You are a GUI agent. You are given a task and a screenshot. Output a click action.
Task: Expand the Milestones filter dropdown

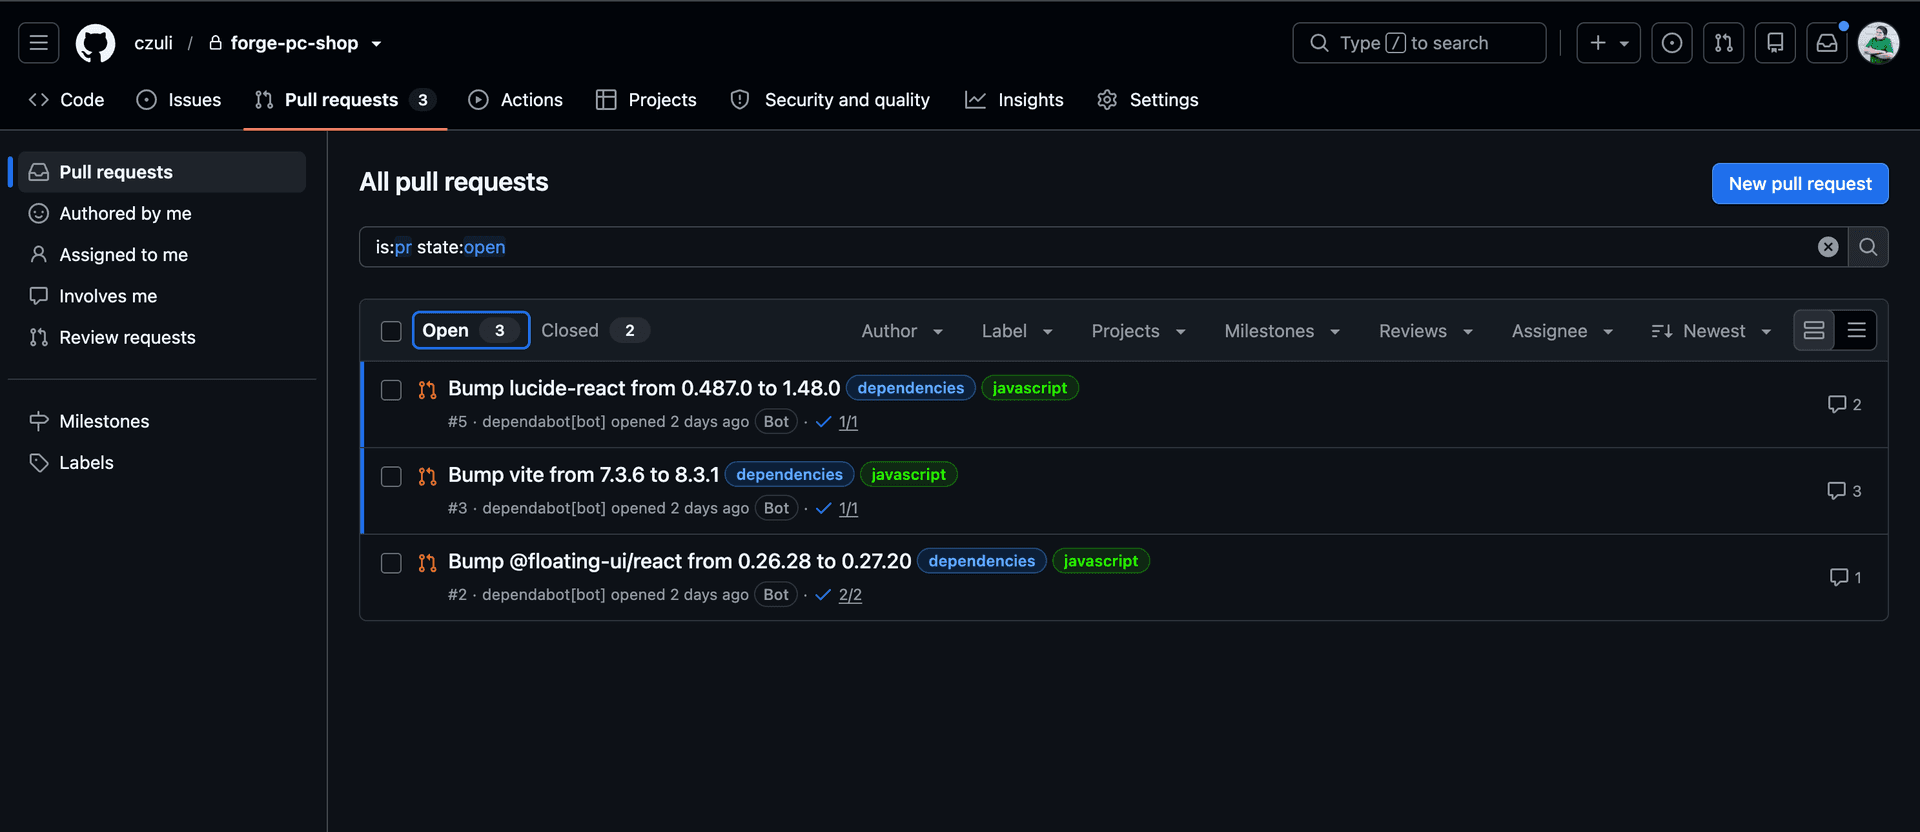point(1282,331)
